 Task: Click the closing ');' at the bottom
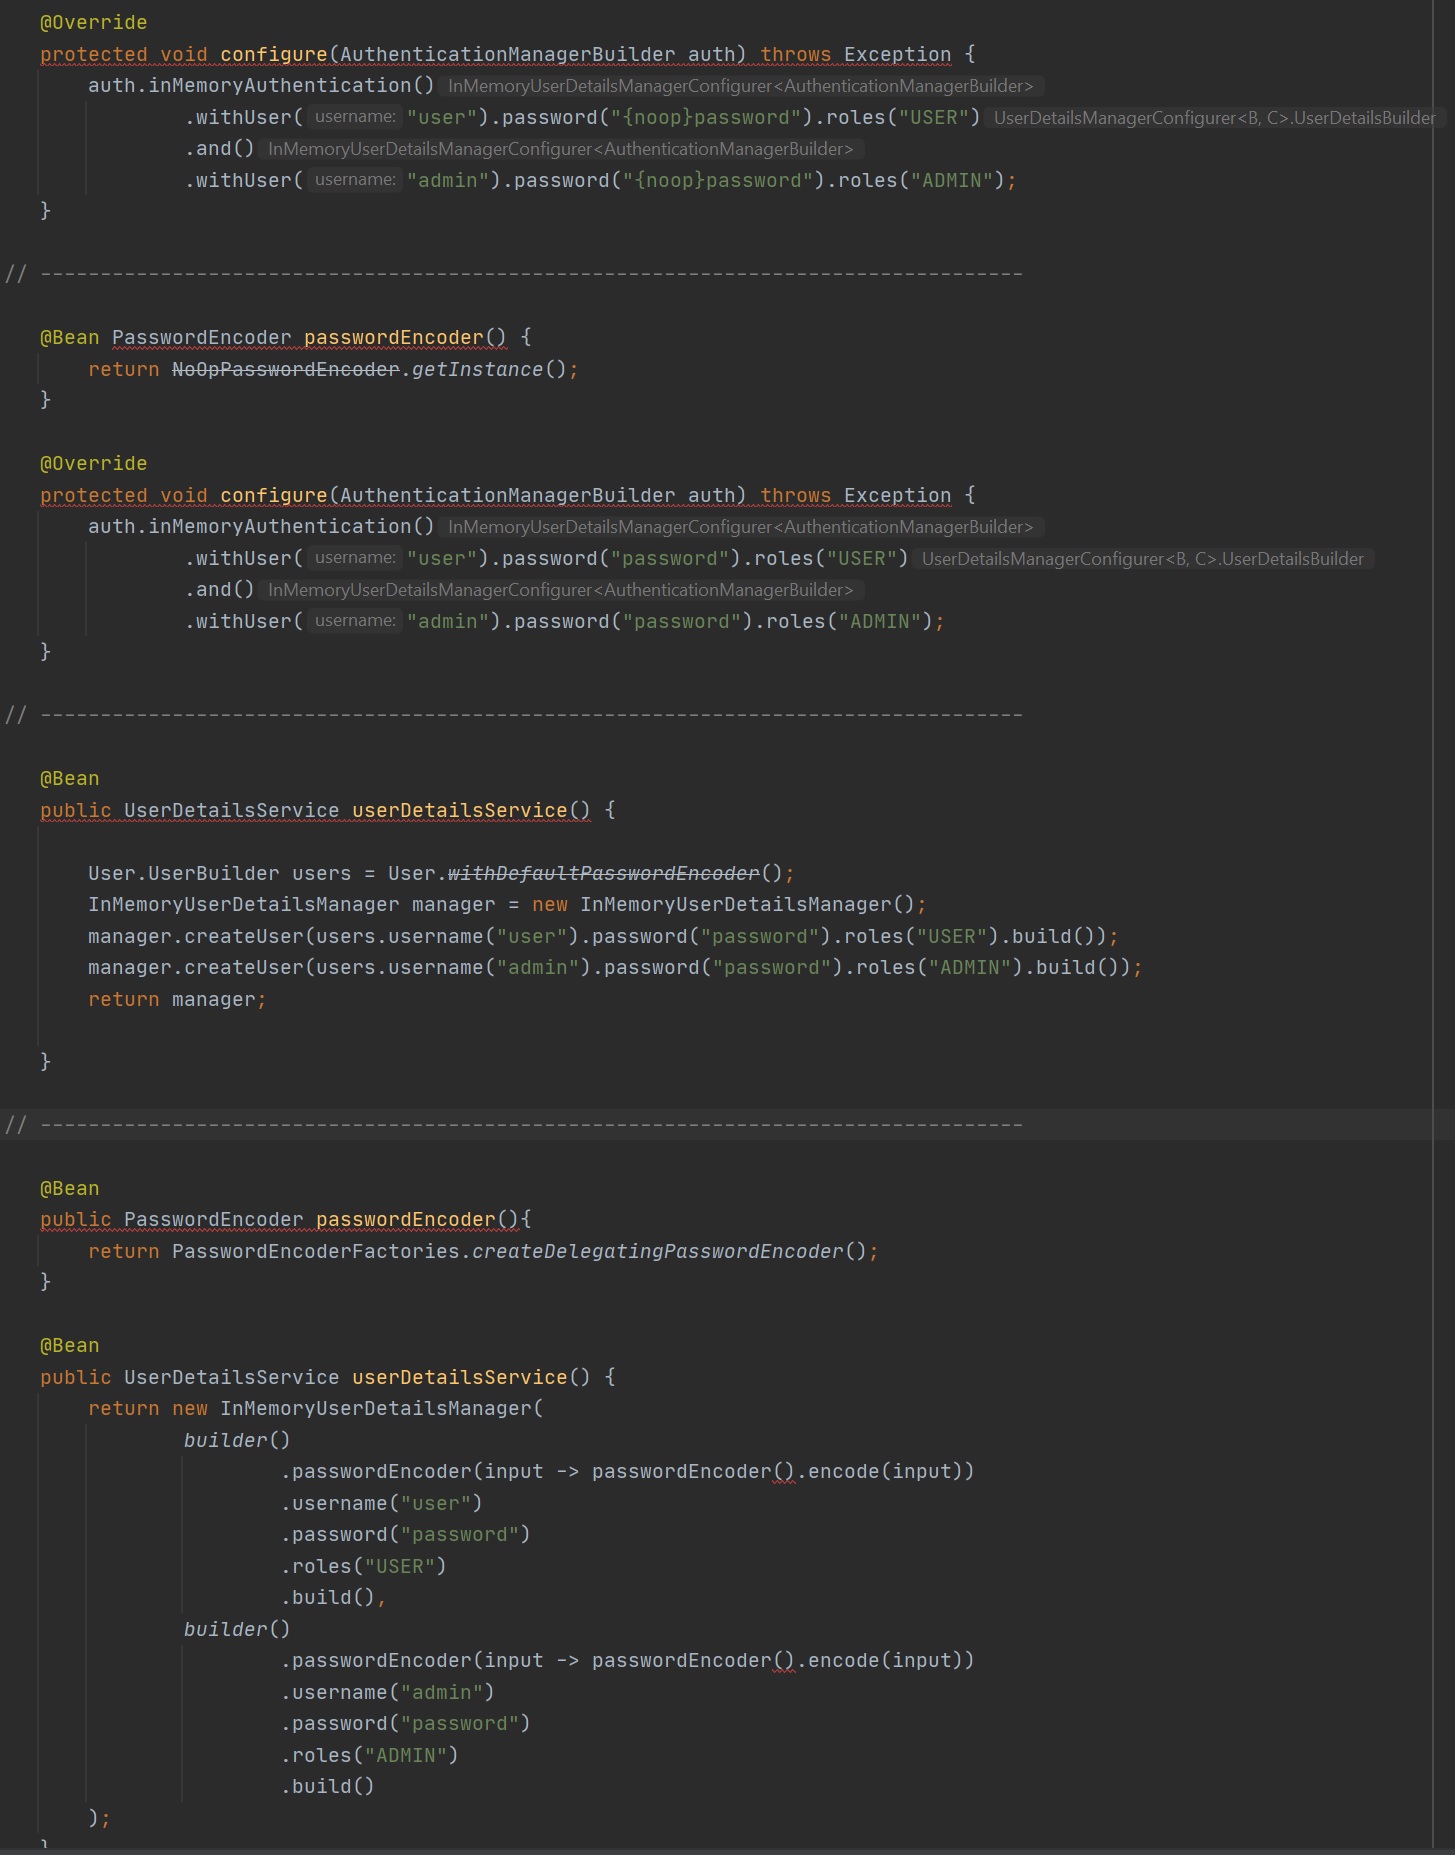99,1818
